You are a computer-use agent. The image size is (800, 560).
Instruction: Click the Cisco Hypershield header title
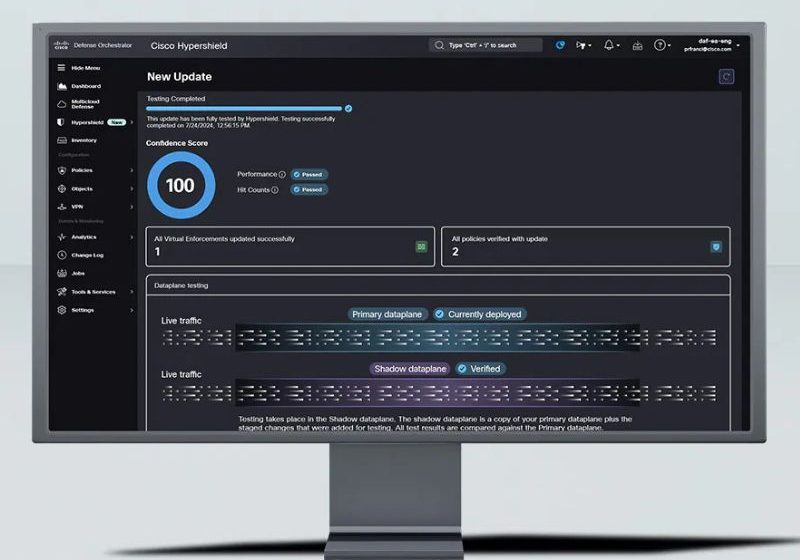pos(189,46)
